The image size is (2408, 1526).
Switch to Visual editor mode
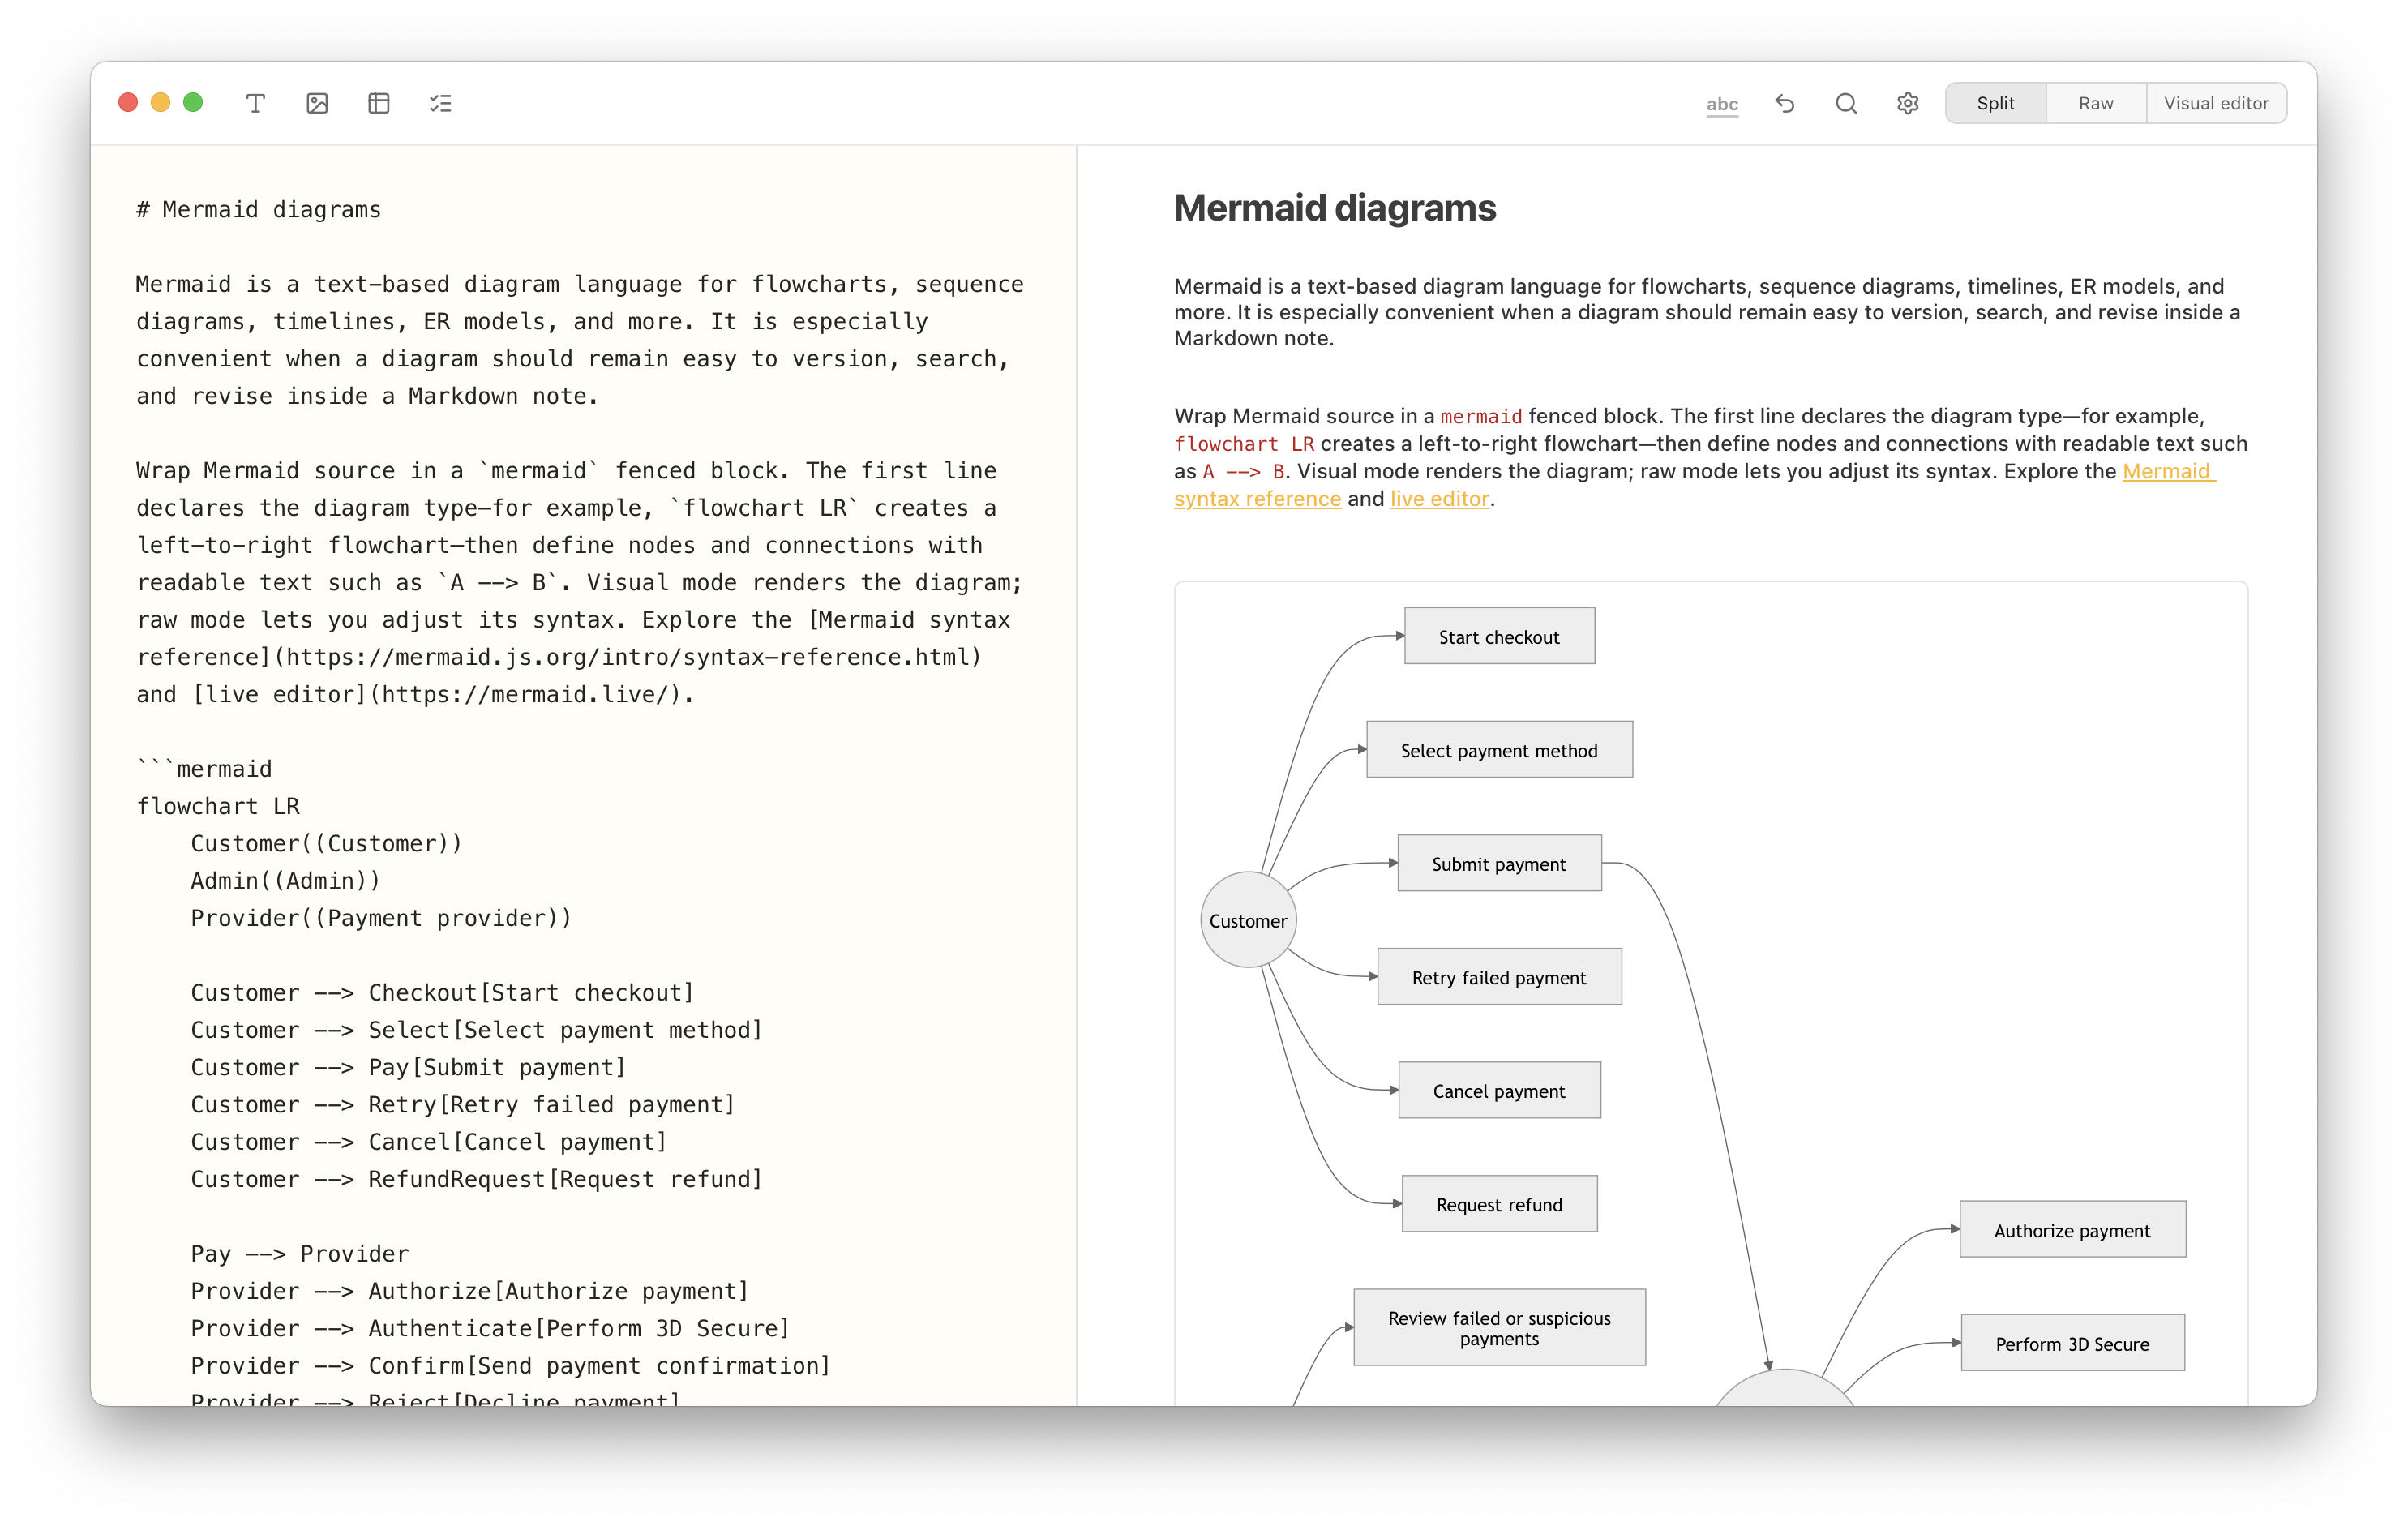(2216, 103)
